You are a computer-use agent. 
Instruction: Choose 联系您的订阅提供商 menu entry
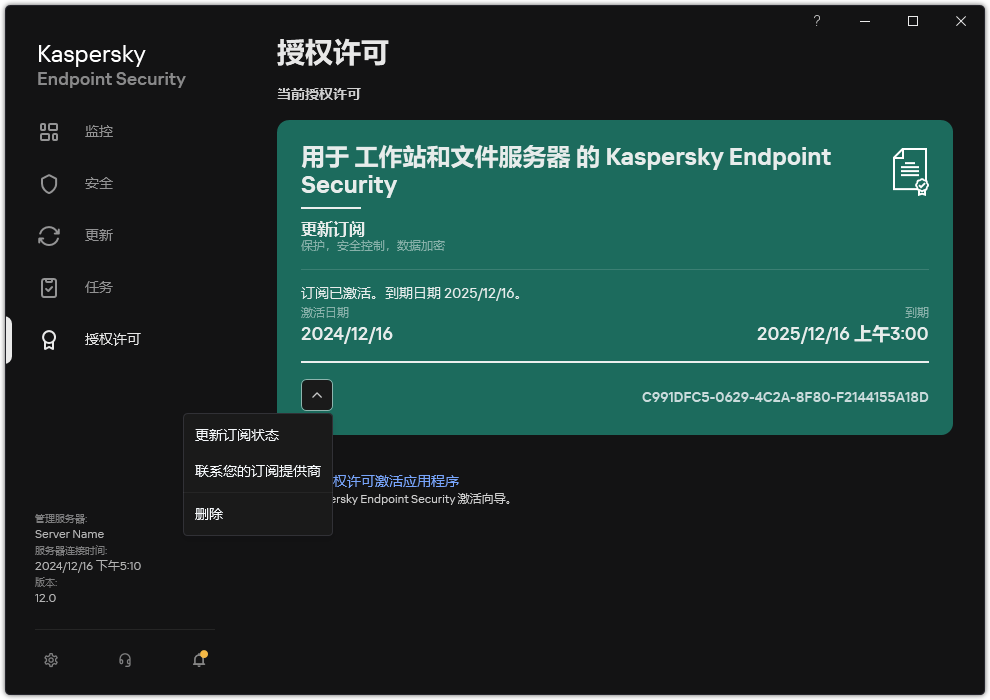click(258, 470)
